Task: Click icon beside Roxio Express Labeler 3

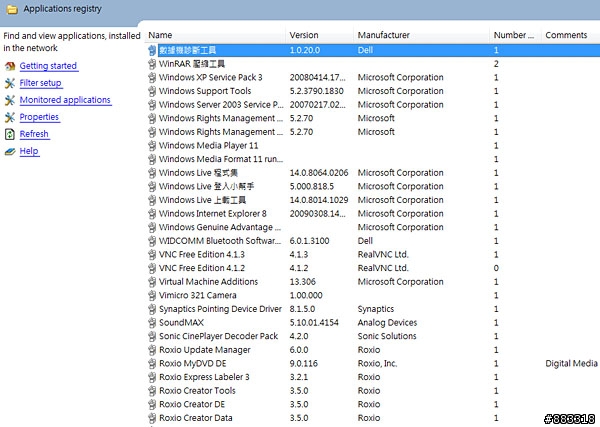Action: pyautogui.click(x=152, y=377)
